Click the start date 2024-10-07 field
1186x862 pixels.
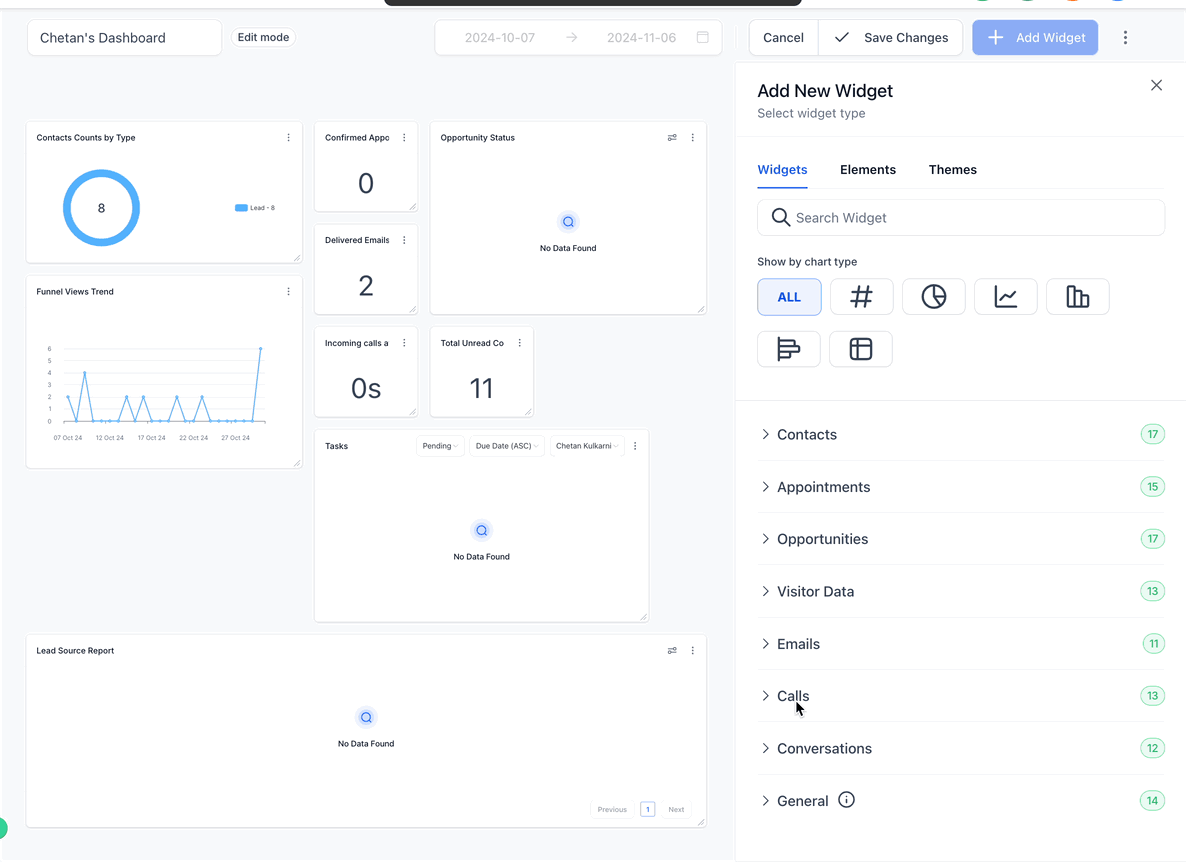(x=500, y=38)
